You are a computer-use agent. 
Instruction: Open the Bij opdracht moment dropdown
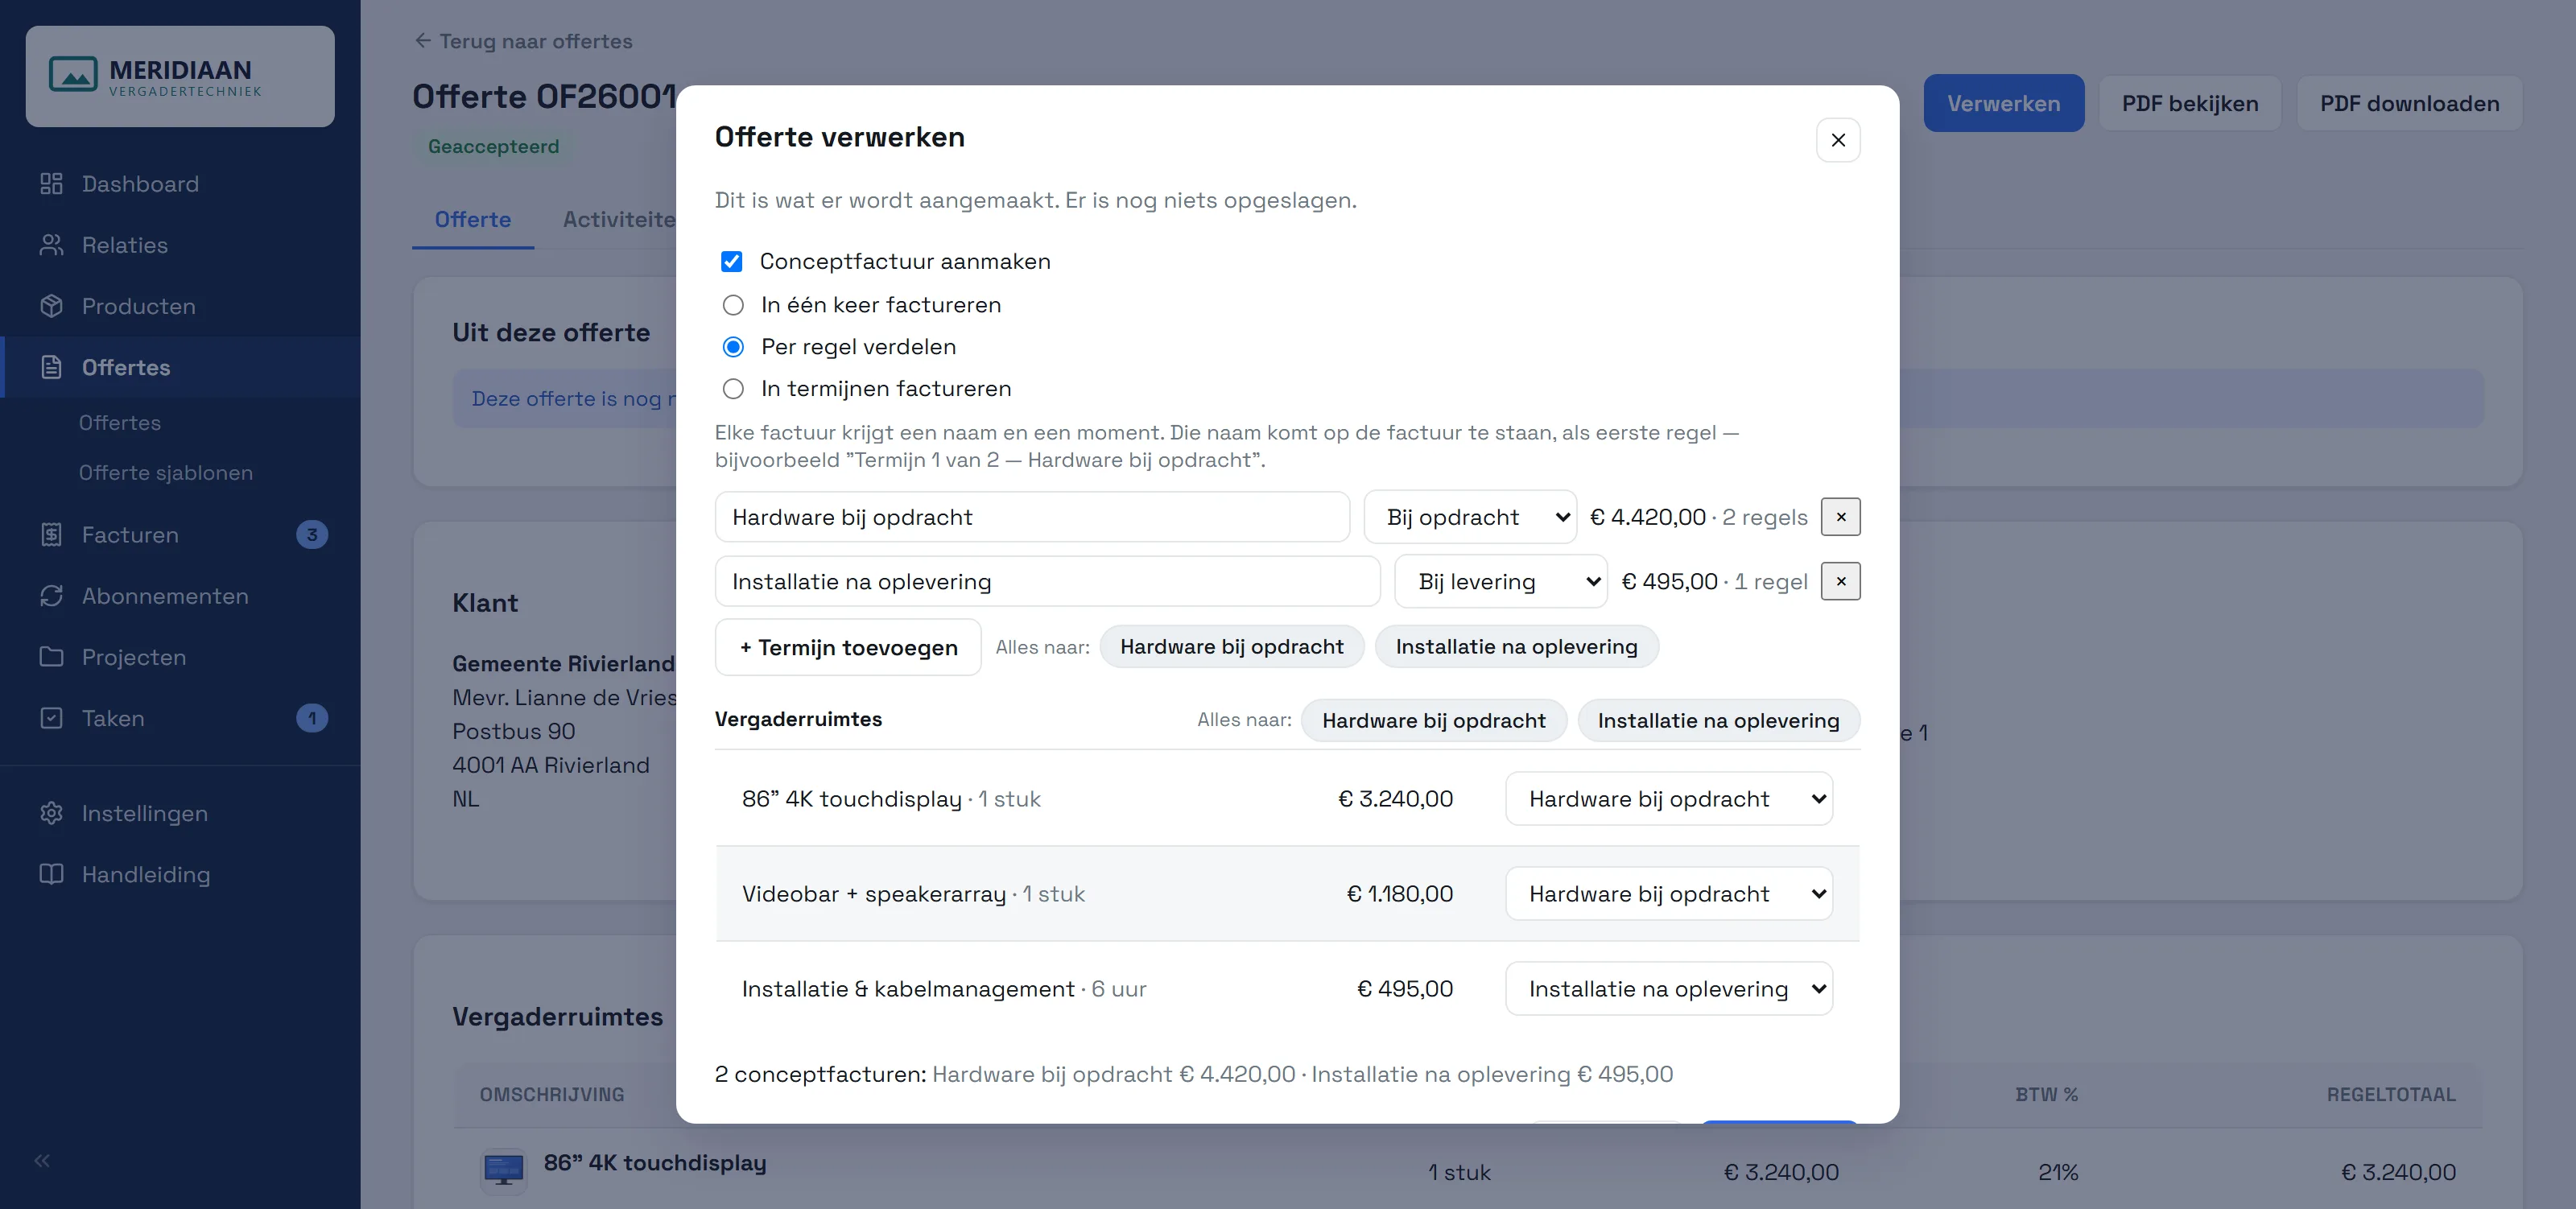(x=1470, y=517)
